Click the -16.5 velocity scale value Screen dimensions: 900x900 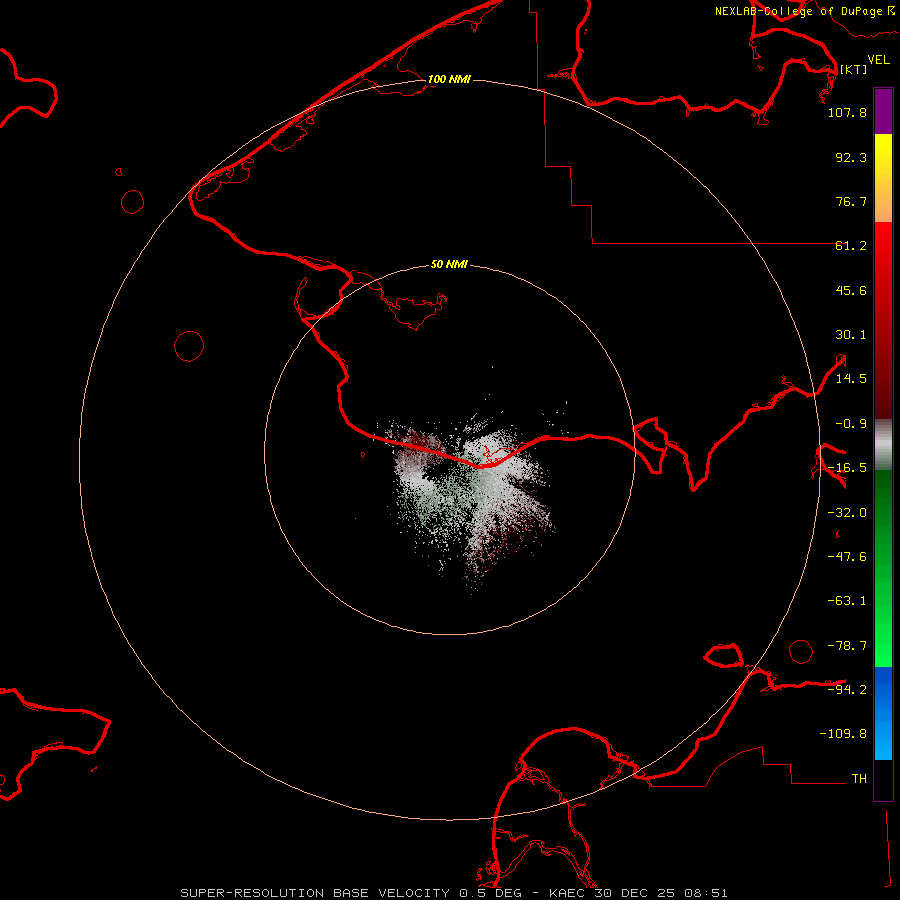pos(847,468)
